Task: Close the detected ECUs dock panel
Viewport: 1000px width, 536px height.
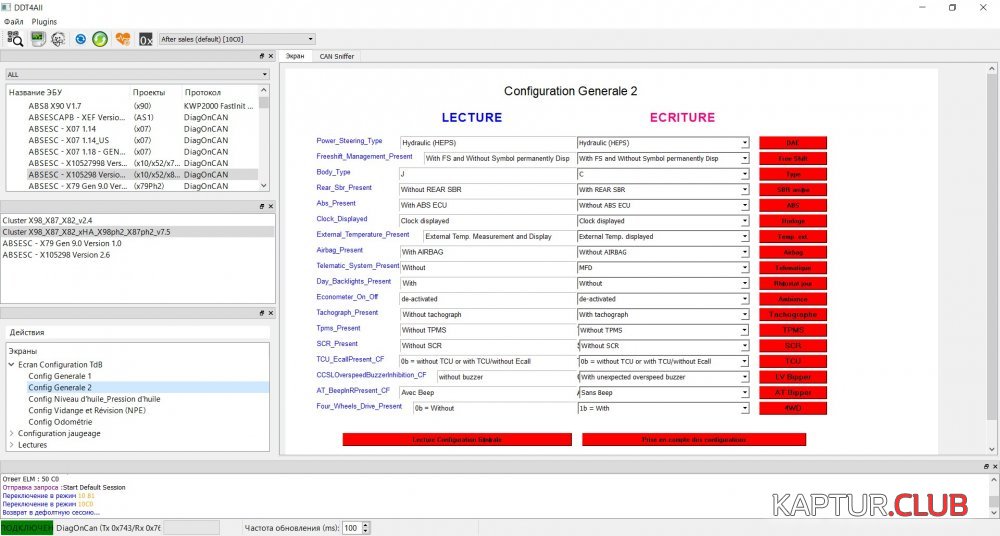Action: point(270,206)
